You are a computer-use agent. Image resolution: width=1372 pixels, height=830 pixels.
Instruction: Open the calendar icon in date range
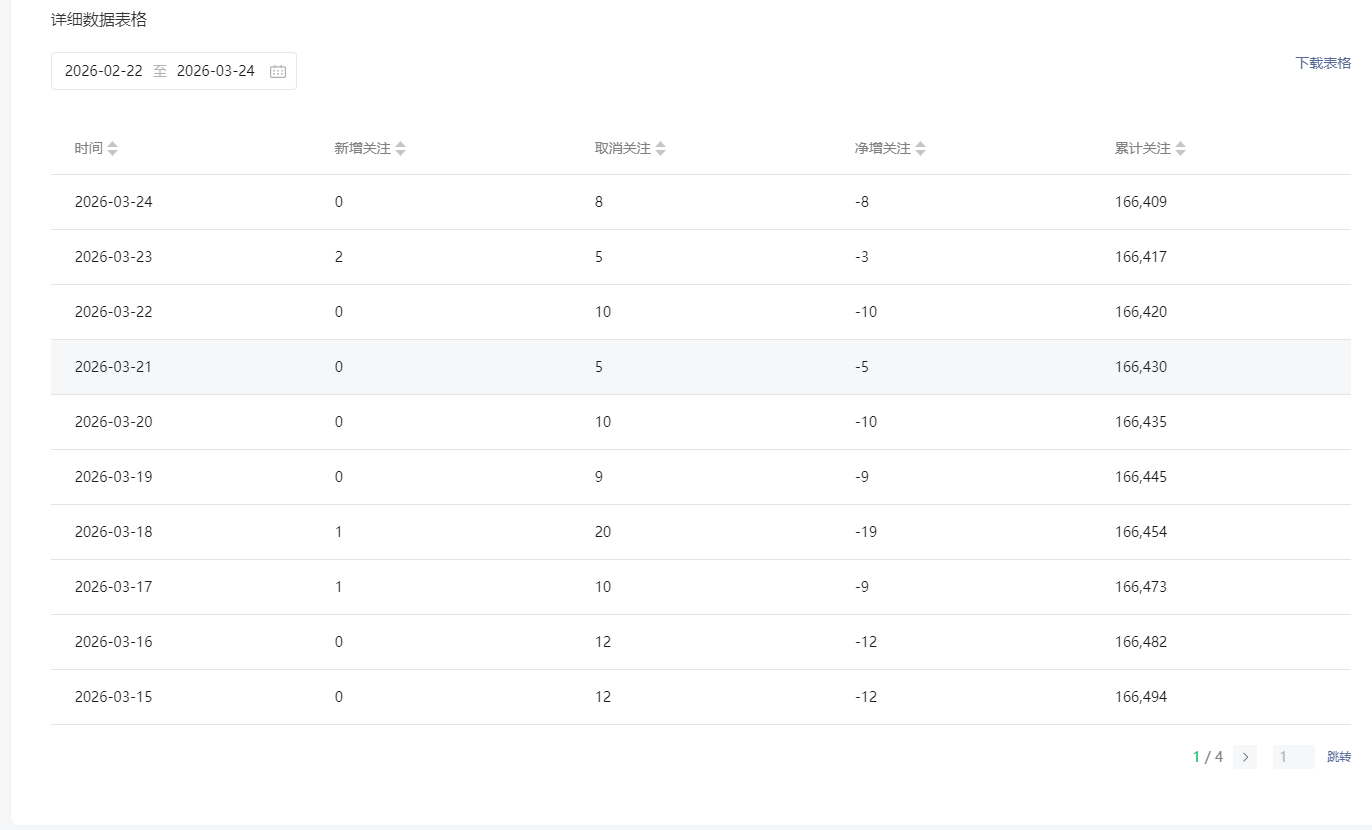[x=278, y=71]
